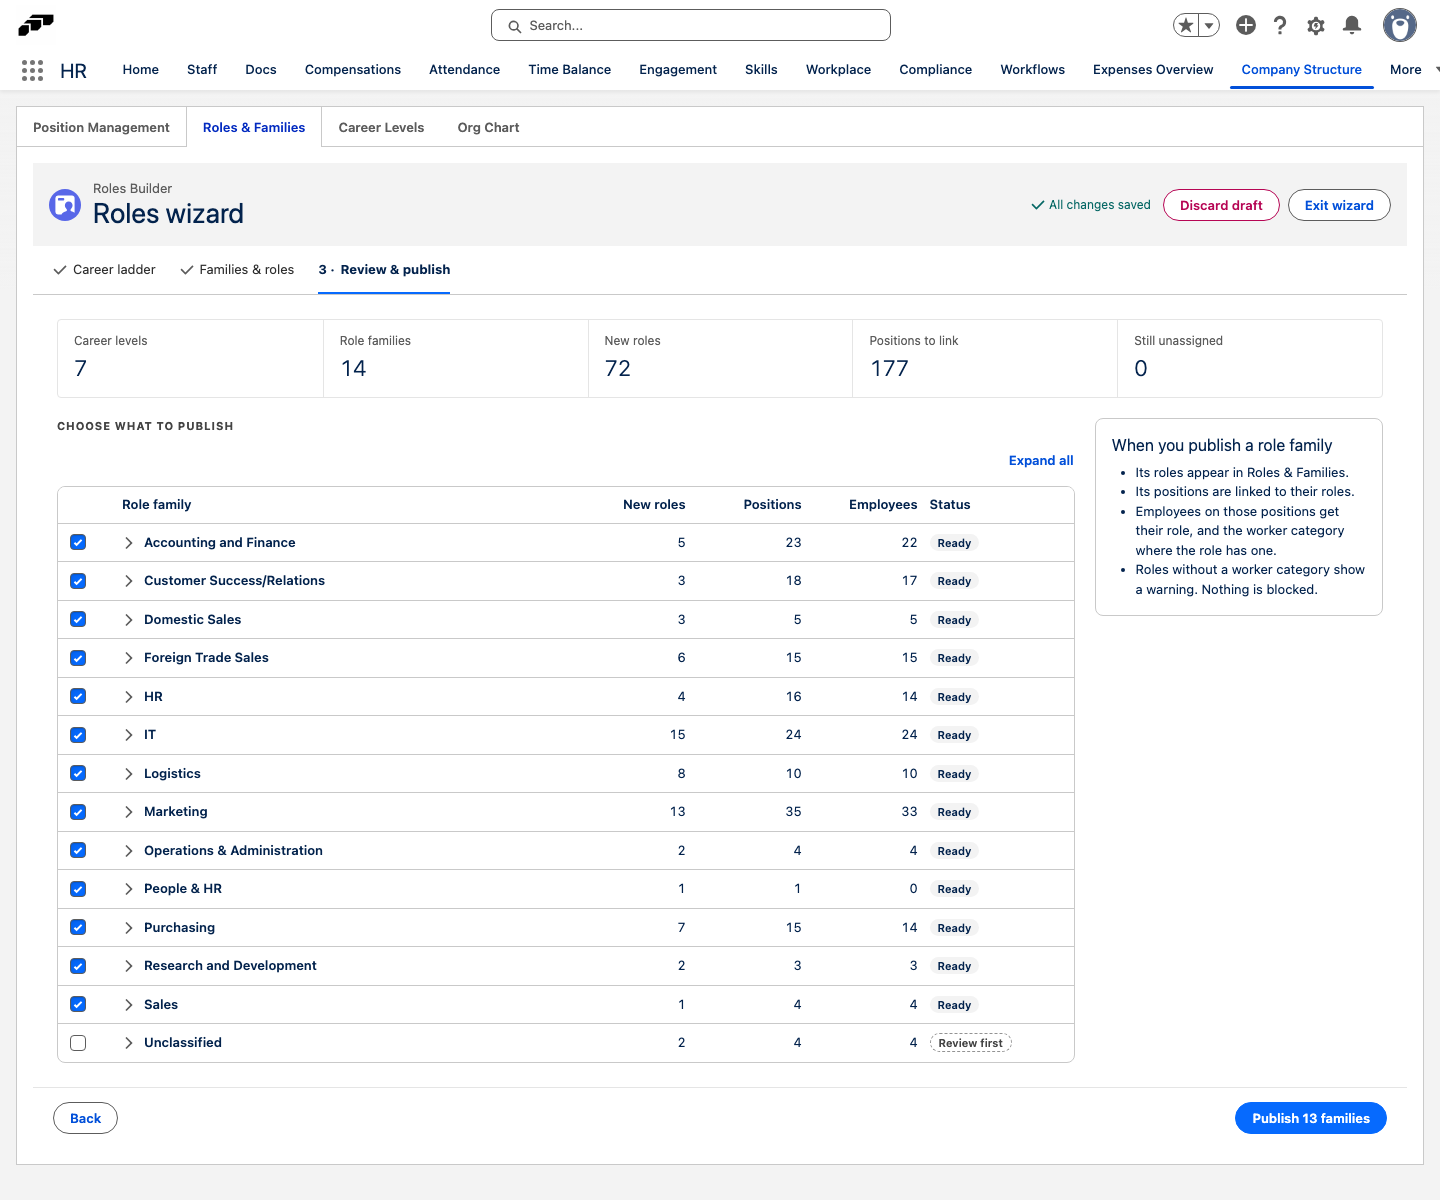Viewport: 1440px width, 1200px height.
Task: Open the Attendance nav item
Action: point(464,70)
